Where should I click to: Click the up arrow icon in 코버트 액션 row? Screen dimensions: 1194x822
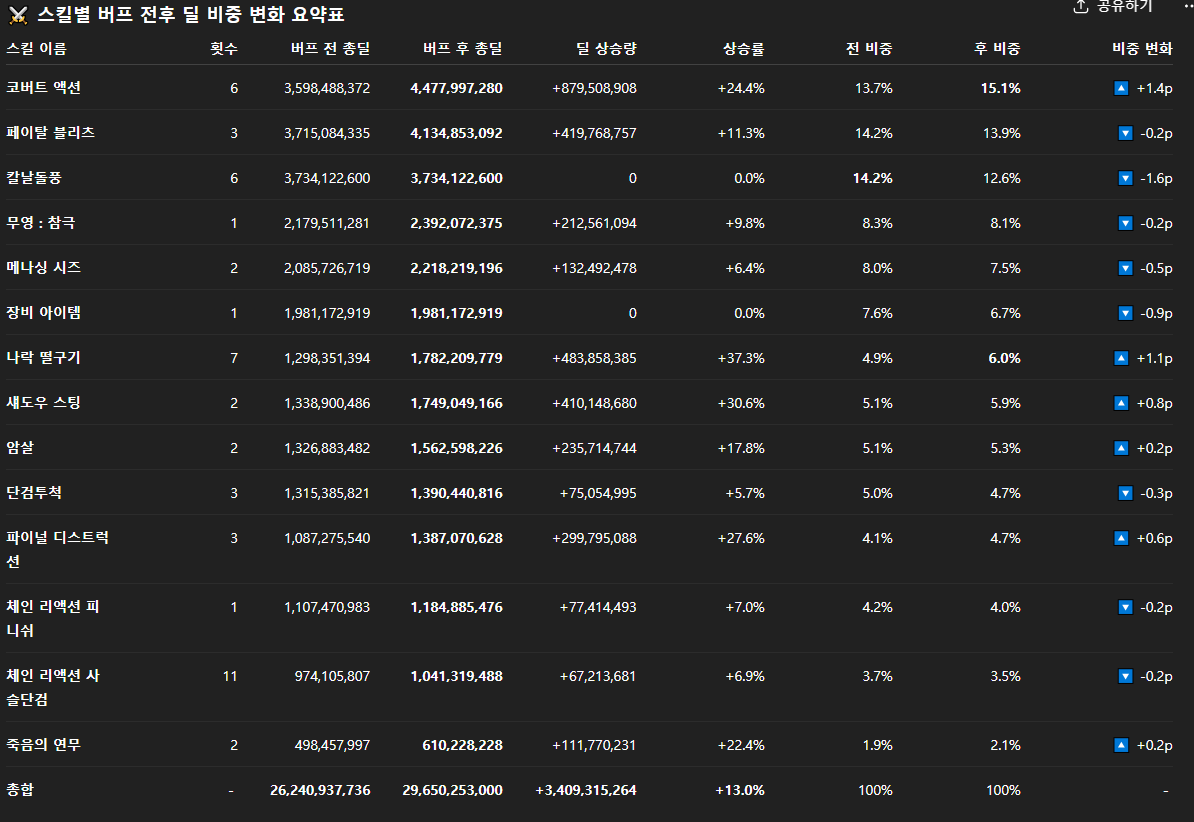tap(1121, 88)
